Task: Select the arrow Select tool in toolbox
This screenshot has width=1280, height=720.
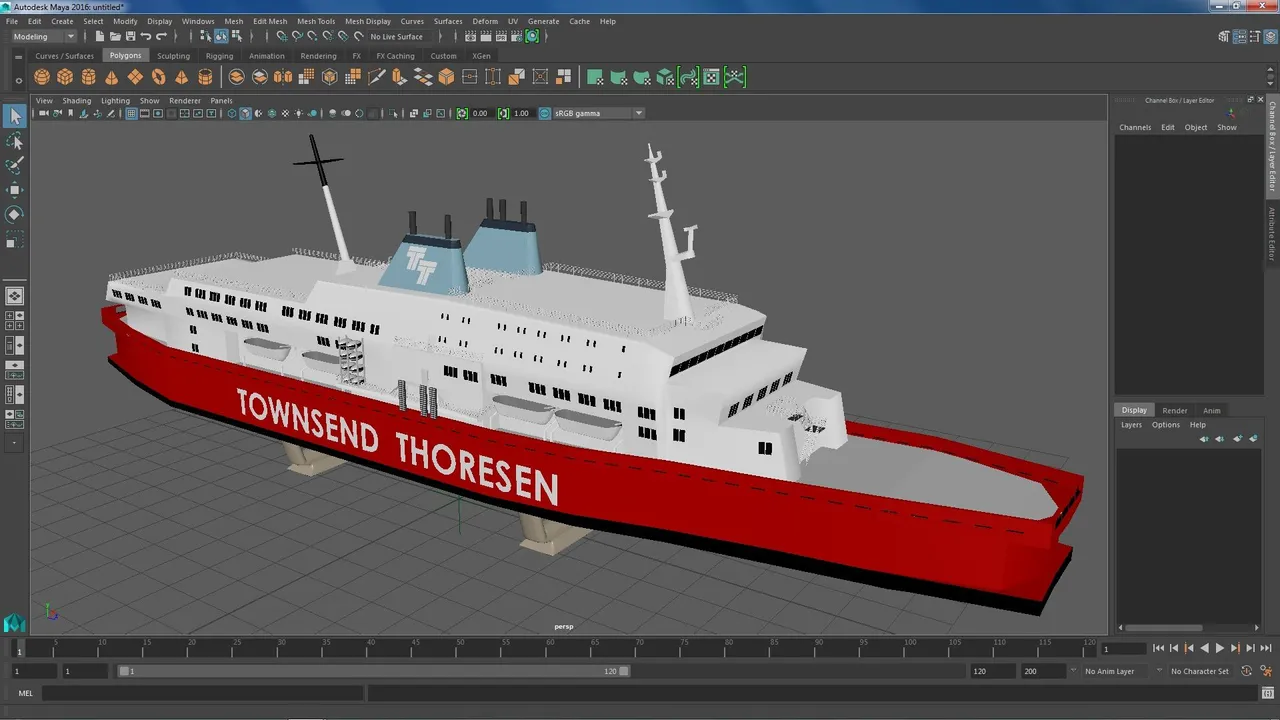Action: click(14, 117)
